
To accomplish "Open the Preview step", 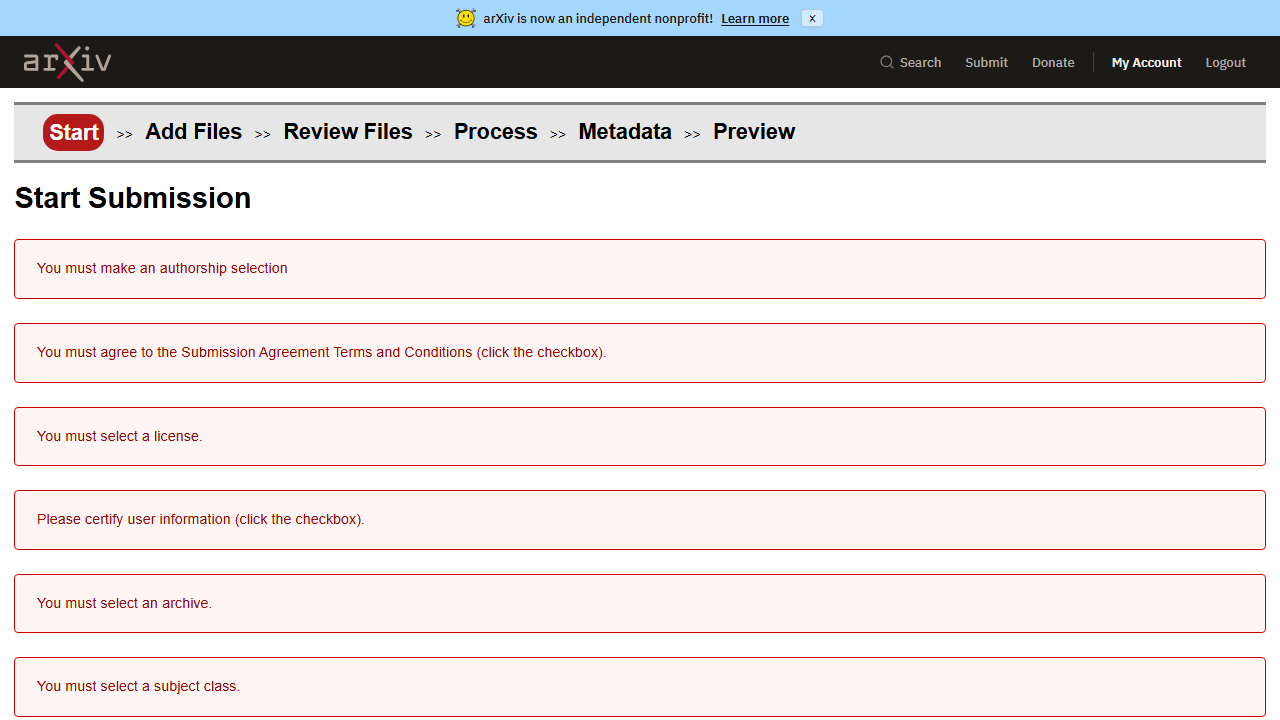I will [754, 132].
